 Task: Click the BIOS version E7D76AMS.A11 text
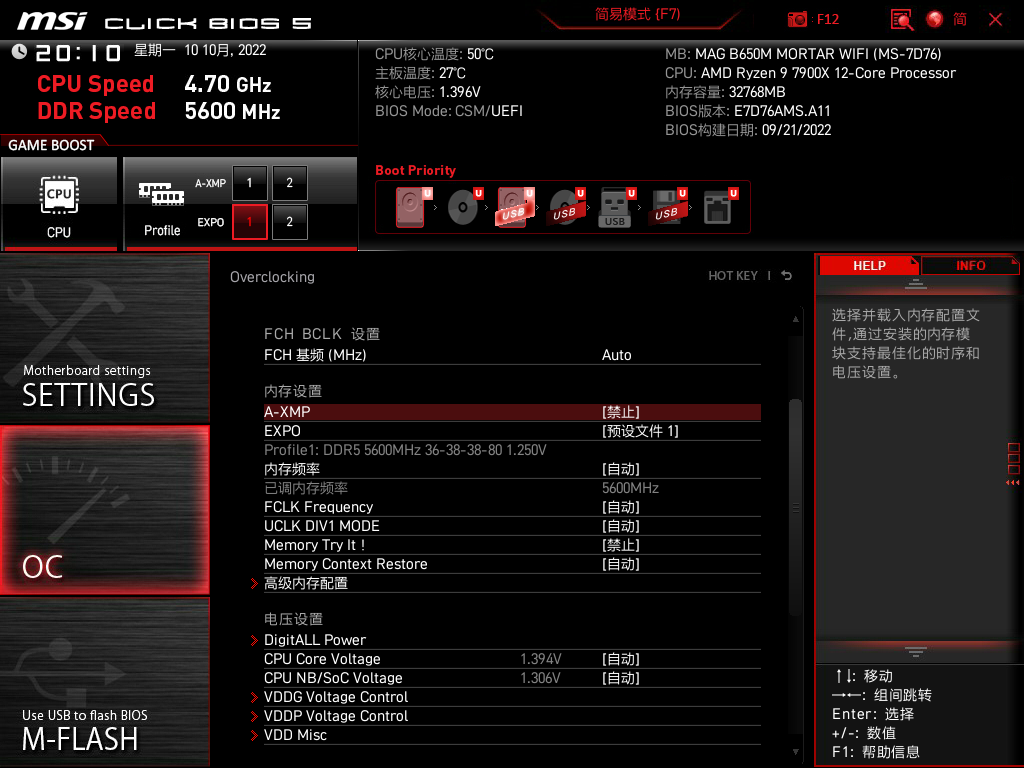point(782,111)
